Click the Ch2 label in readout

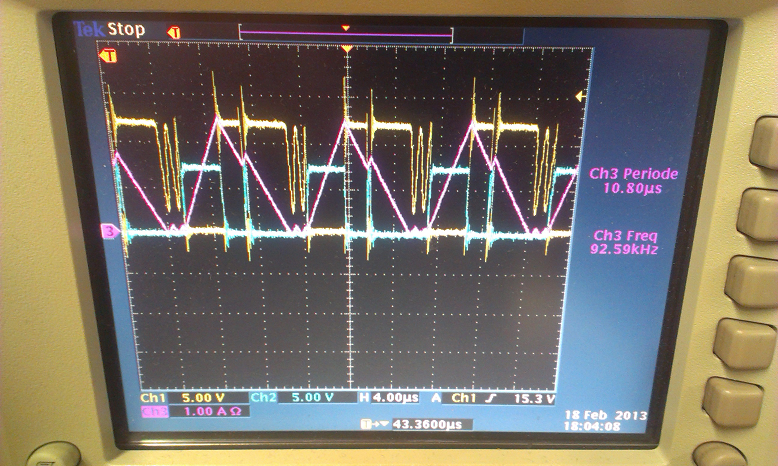pos(263,397)
